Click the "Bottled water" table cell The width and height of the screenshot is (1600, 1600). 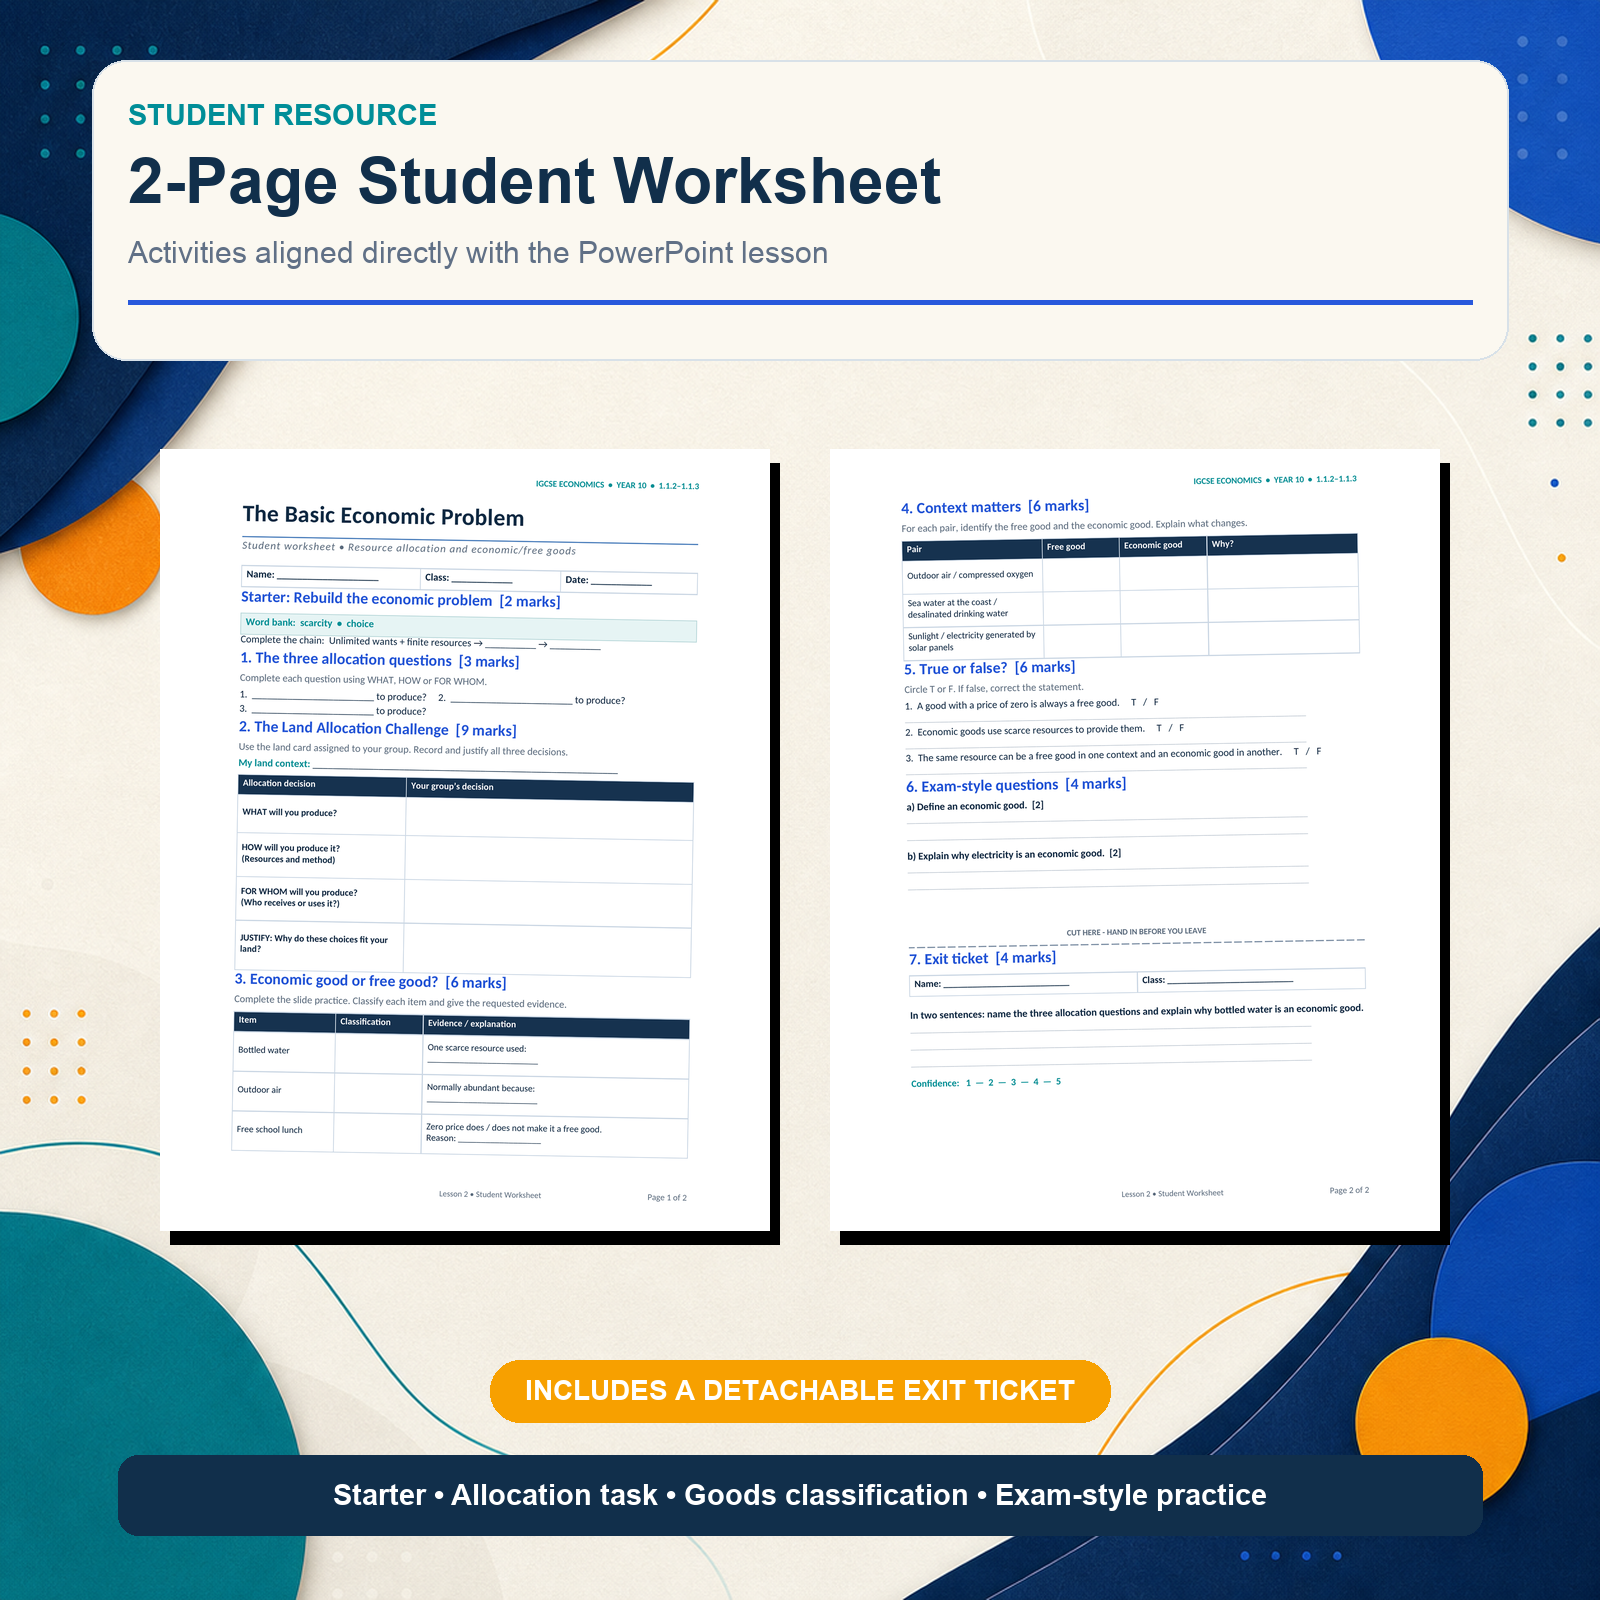tap(284, 1052)
